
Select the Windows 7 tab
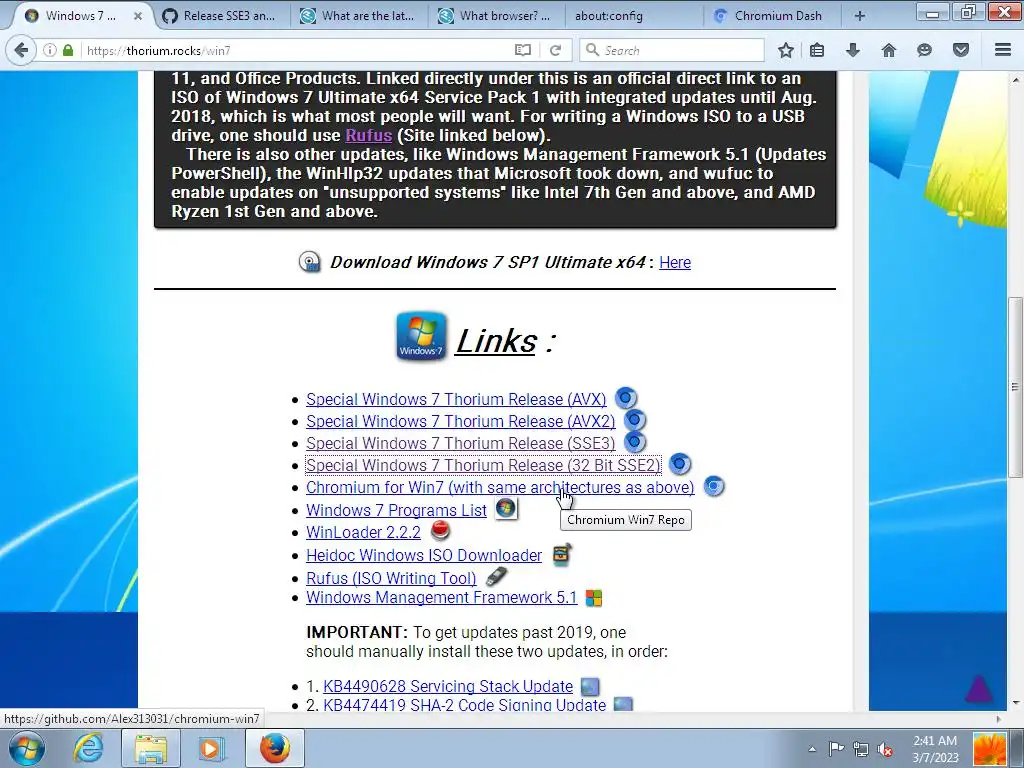pos(80,16)
